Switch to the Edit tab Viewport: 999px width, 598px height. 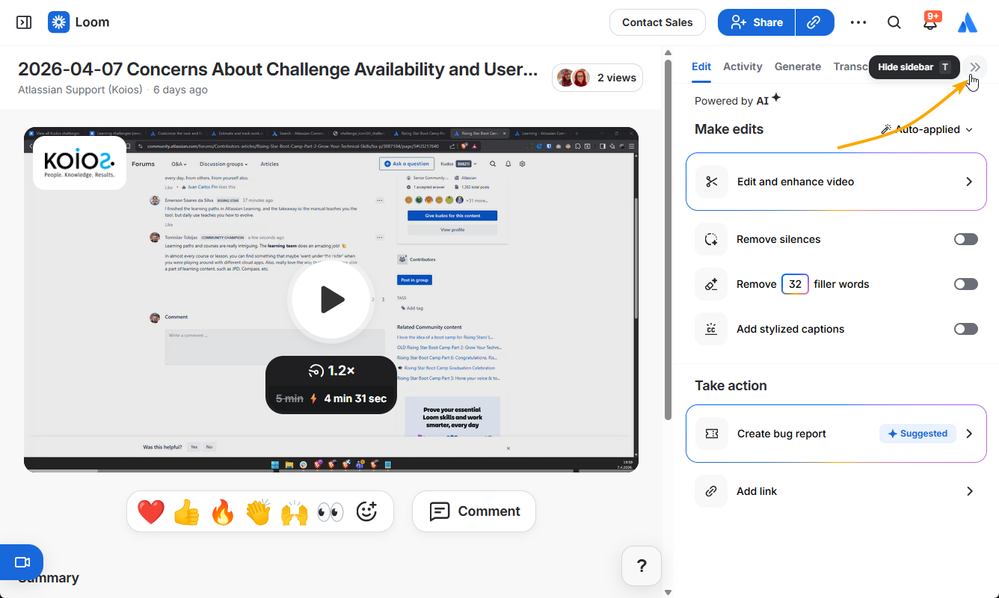(701, 67)
